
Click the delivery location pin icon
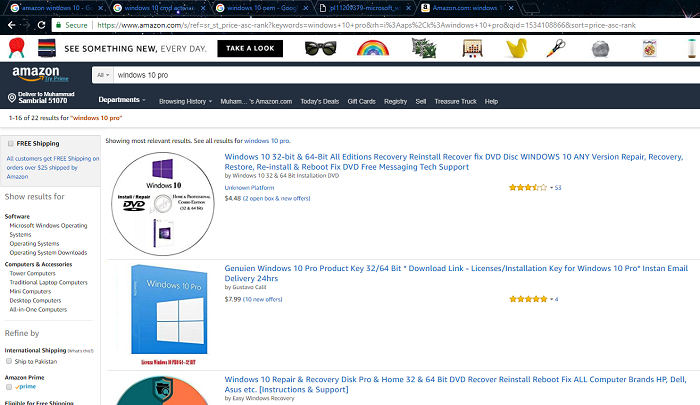(x=12, y=97)
